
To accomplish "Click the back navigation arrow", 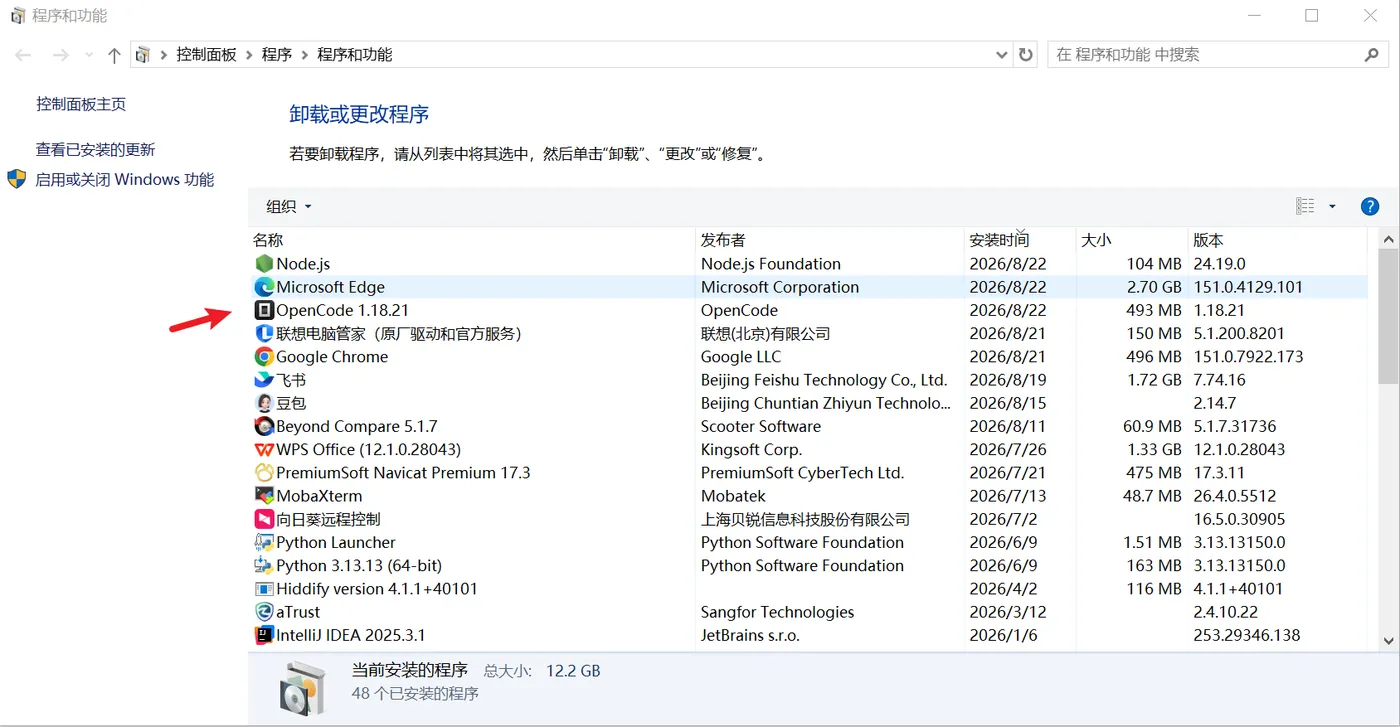I will [x=23, y=56].
